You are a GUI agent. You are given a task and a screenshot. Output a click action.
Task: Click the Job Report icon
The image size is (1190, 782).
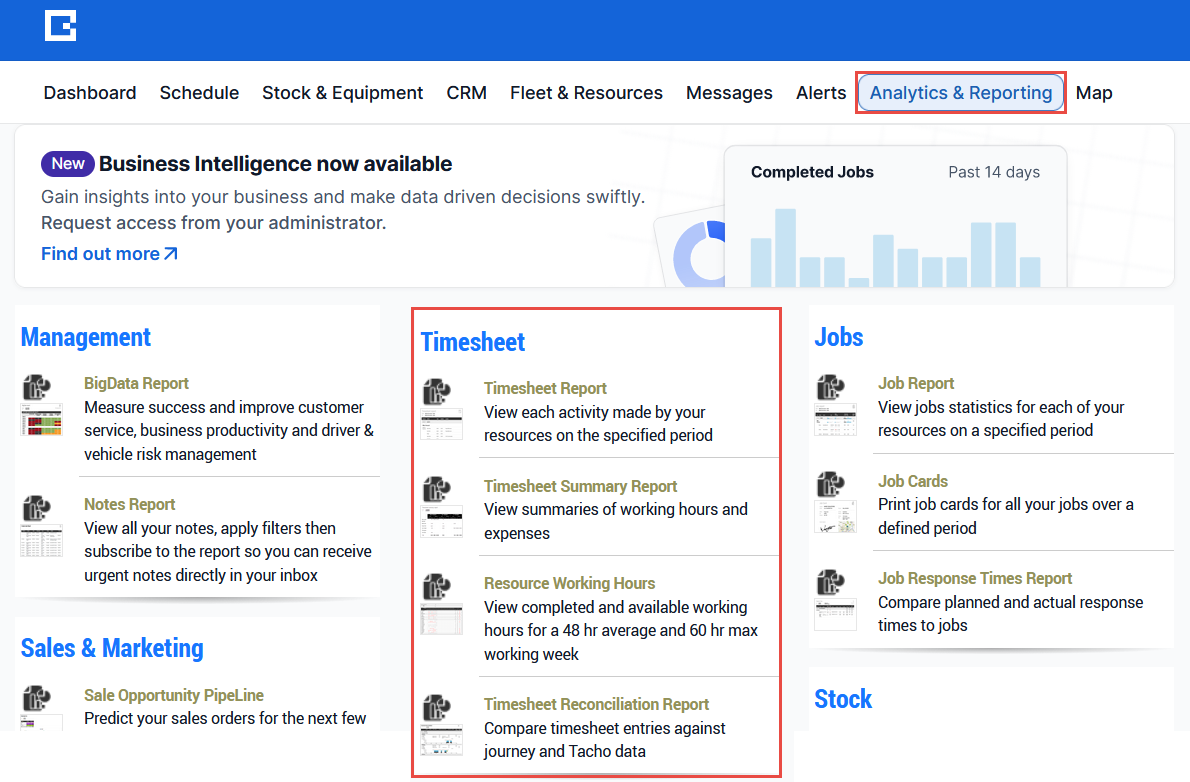pyautogui.click(x=835, y=404)
